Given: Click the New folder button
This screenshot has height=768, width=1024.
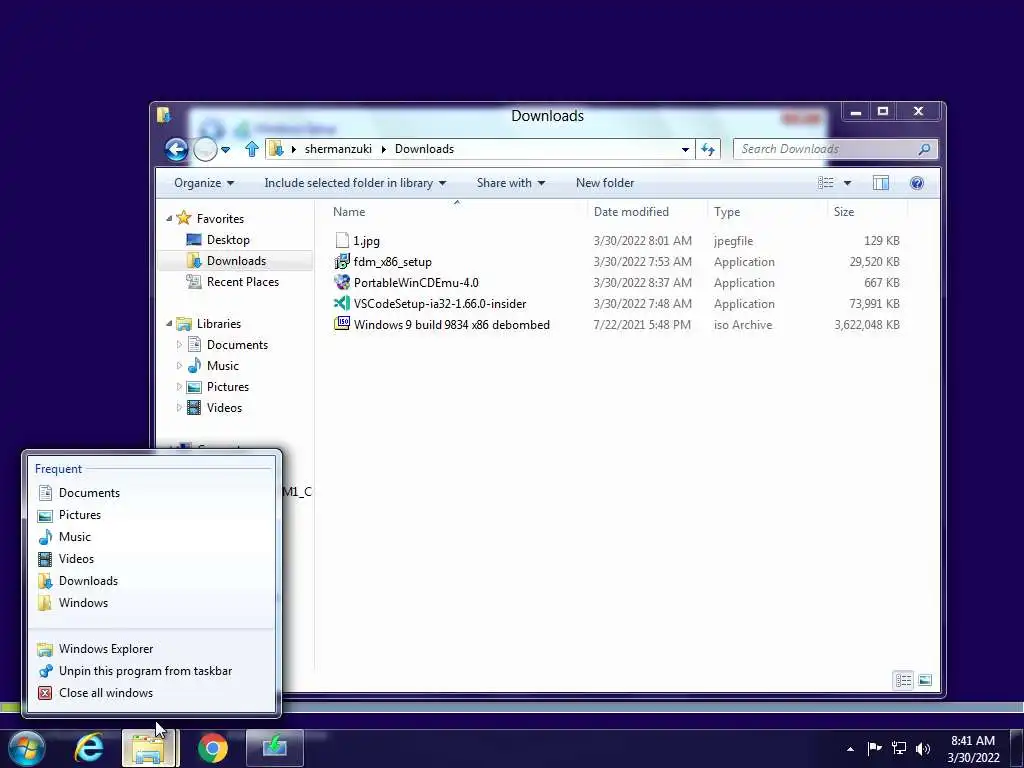Looking at the screenshot, I should tap(605, 183).
